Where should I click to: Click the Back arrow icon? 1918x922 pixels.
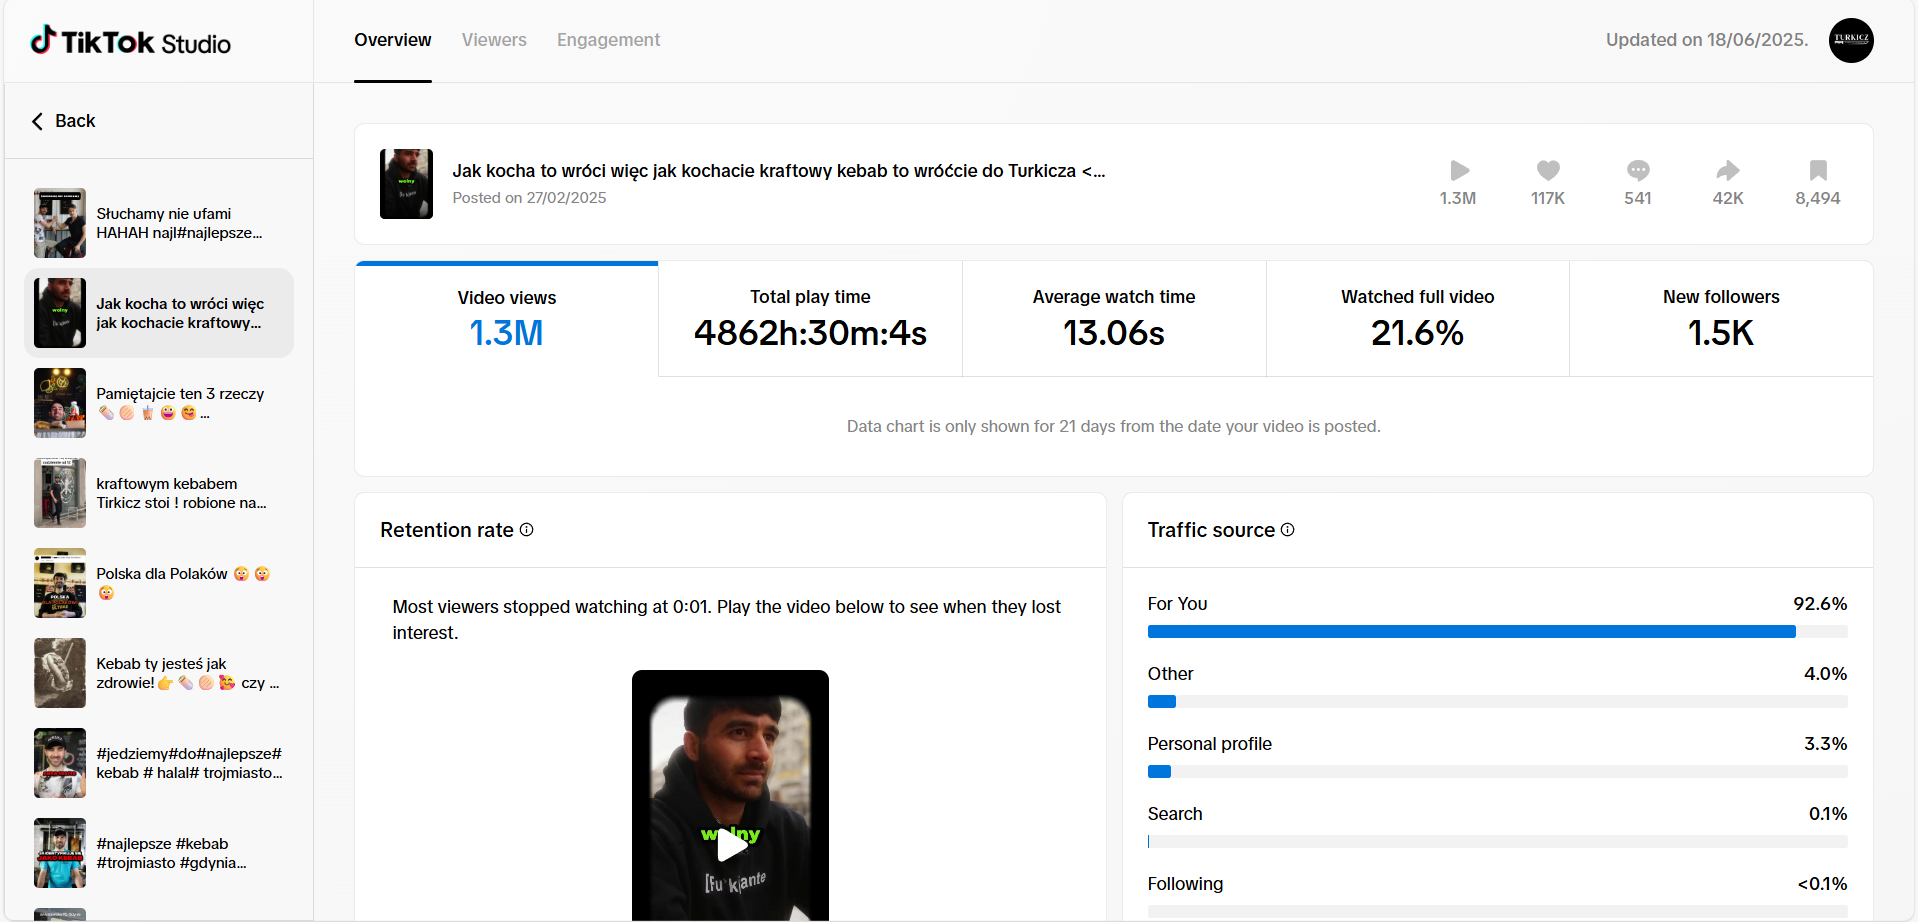[38, 121]
